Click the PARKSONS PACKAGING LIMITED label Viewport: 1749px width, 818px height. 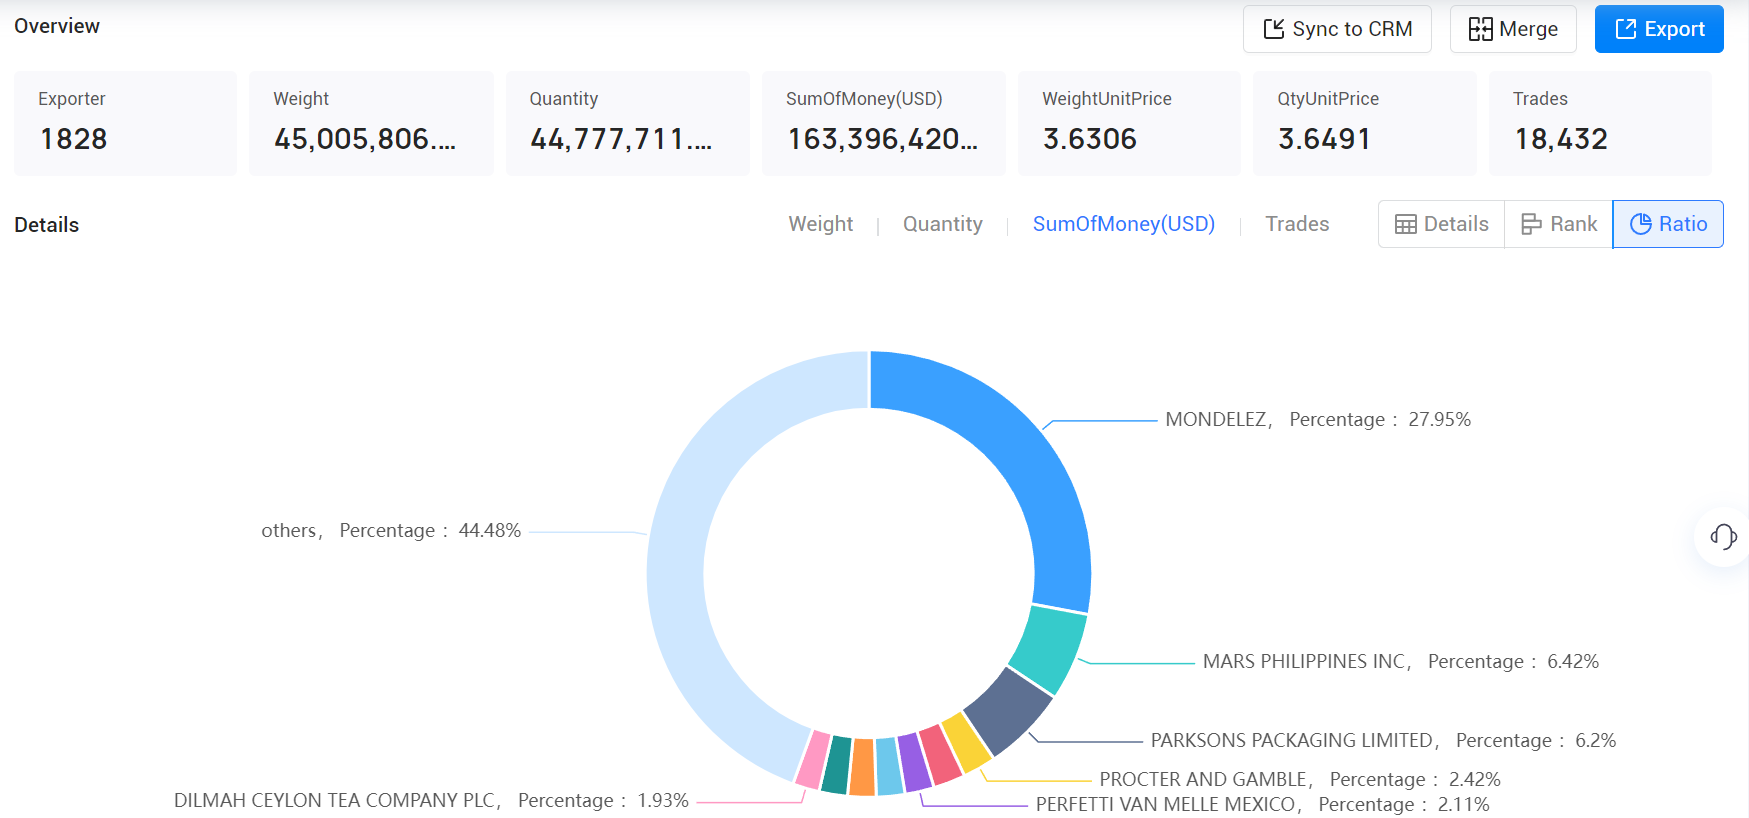tap(1383, 740)
